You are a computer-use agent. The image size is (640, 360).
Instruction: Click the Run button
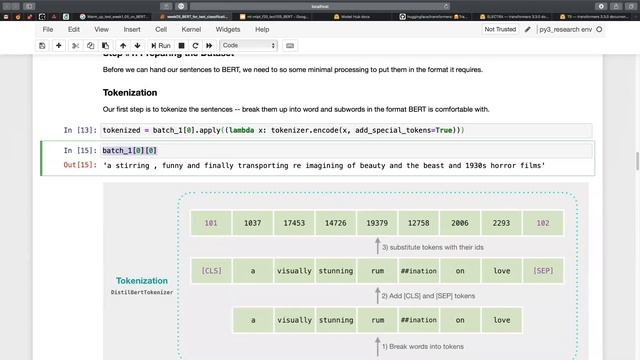click(x=161, y=46)
